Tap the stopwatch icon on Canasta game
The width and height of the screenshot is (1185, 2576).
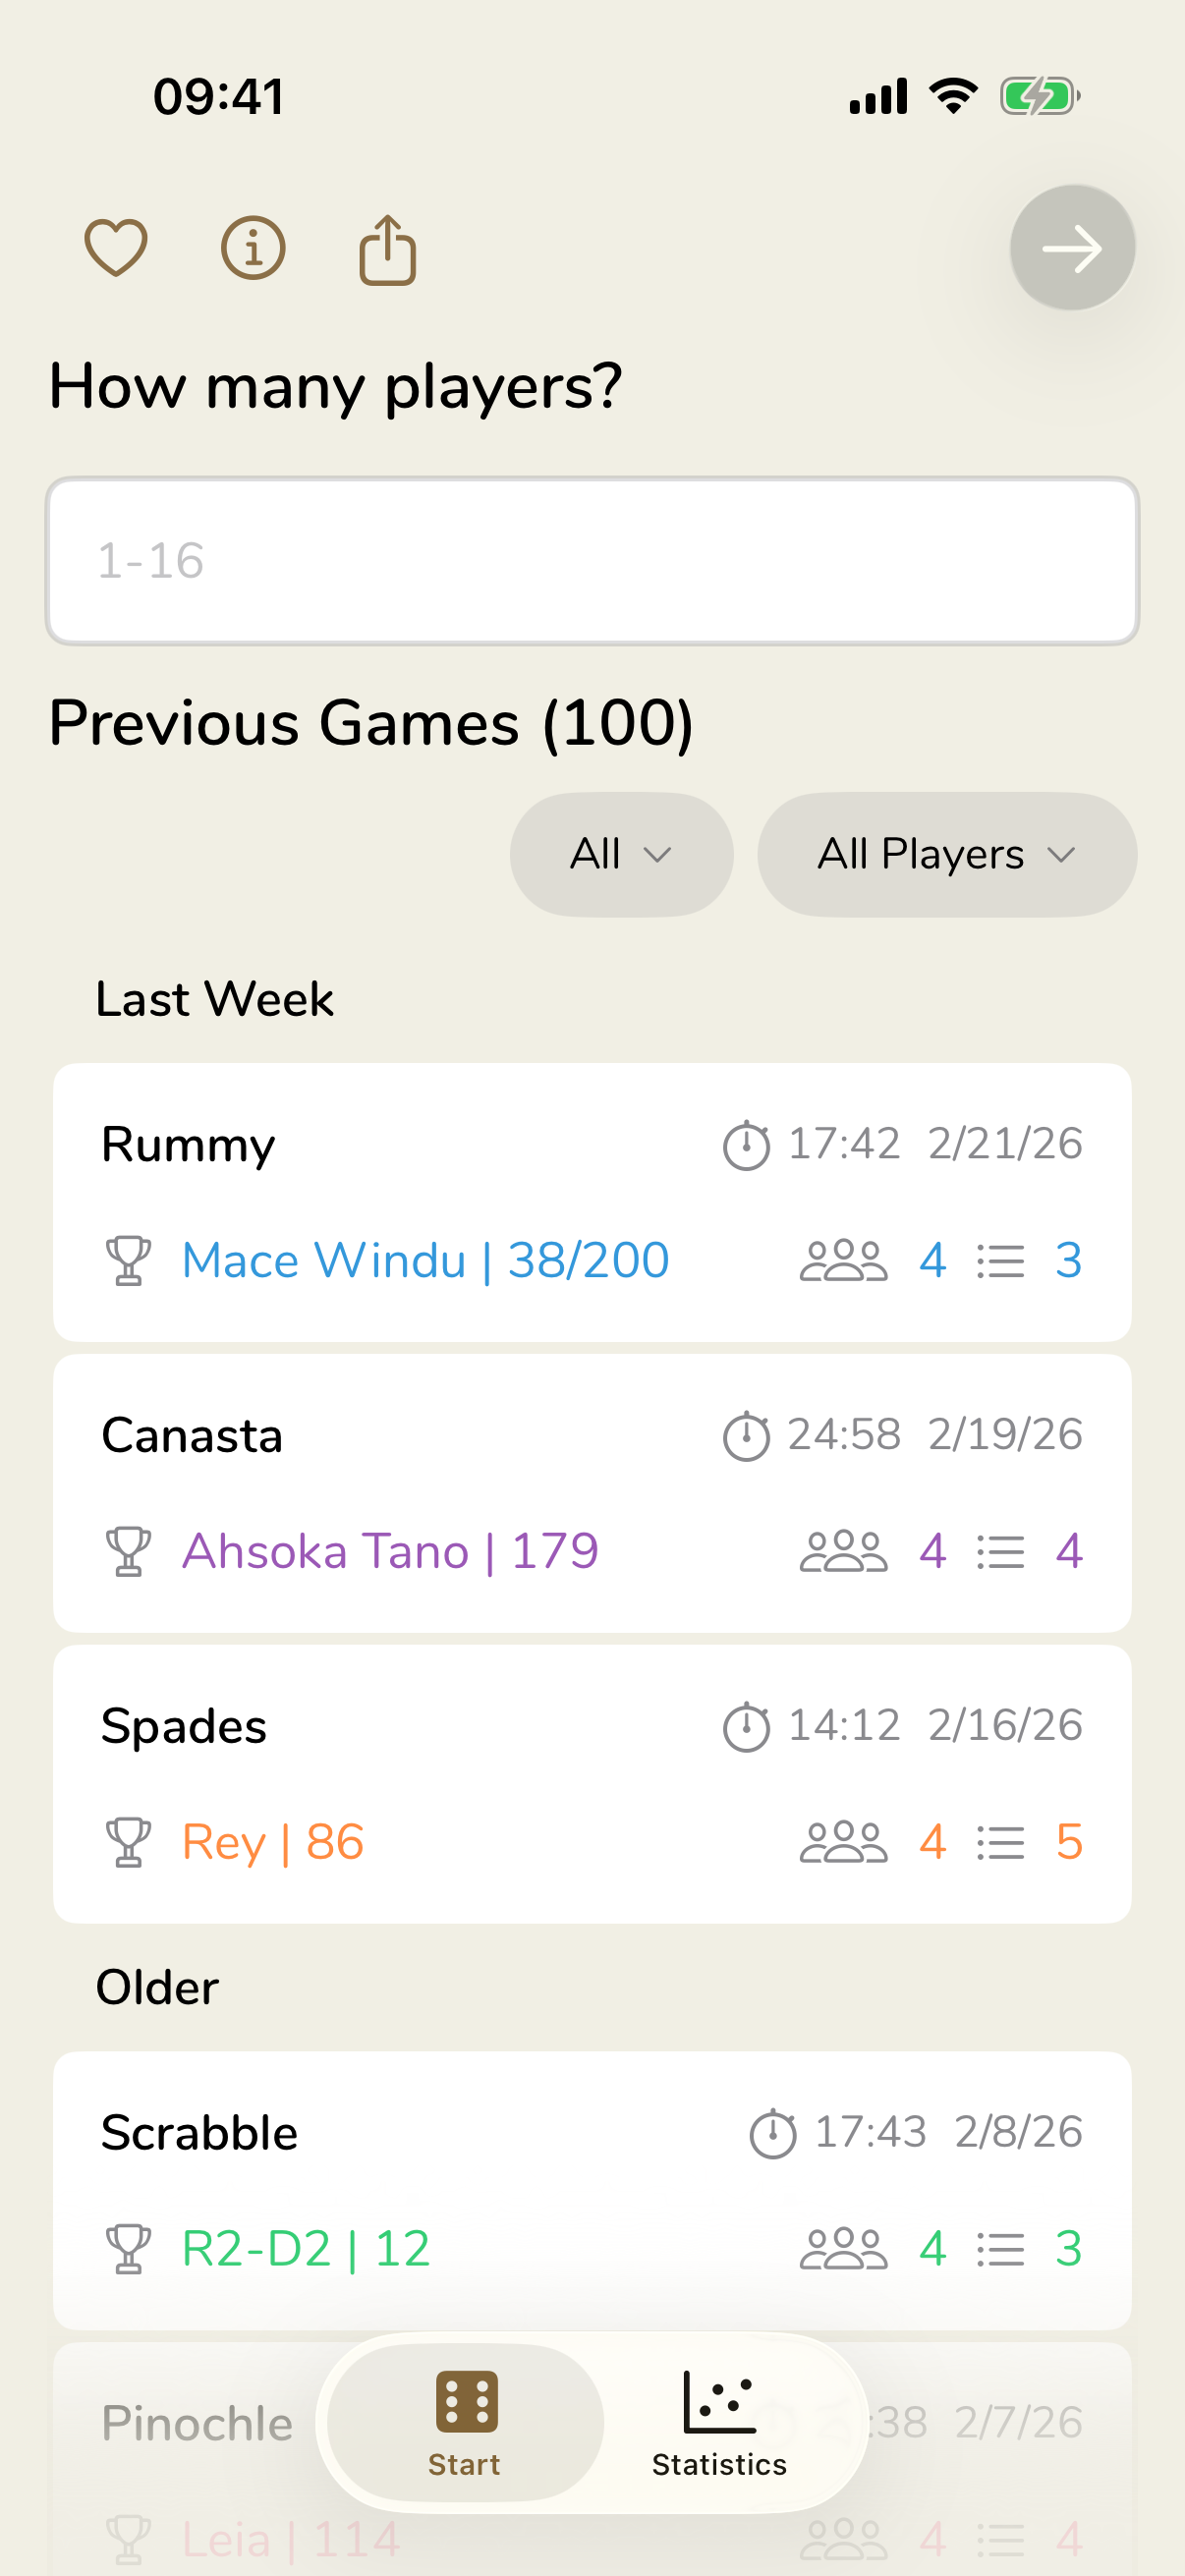coord(746,1436)
